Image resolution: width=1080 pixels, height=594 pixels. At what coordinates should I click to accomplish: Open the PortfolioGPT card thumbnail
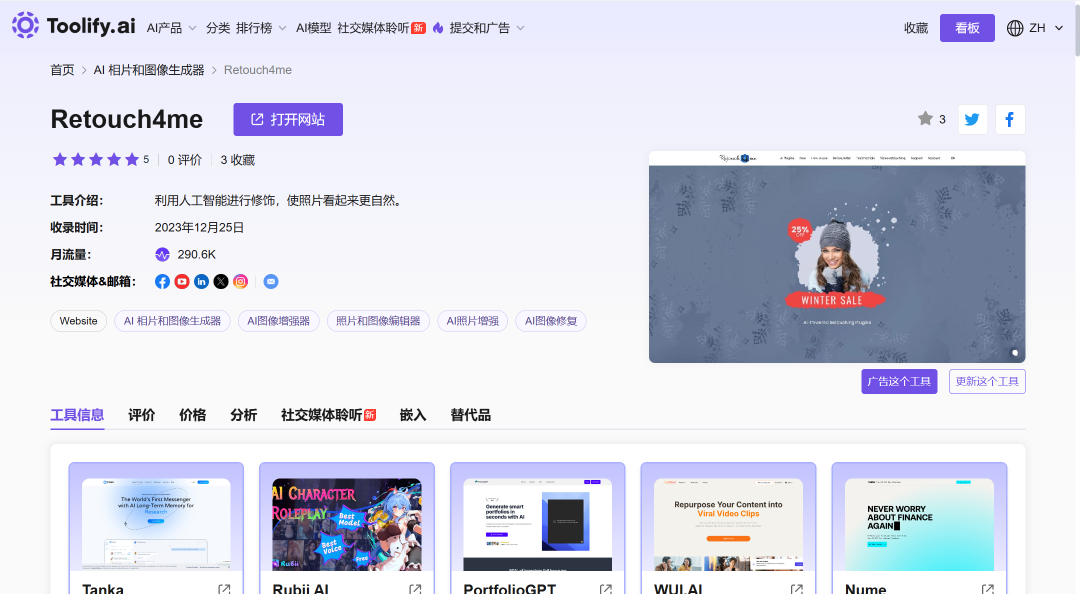[538, 524]
